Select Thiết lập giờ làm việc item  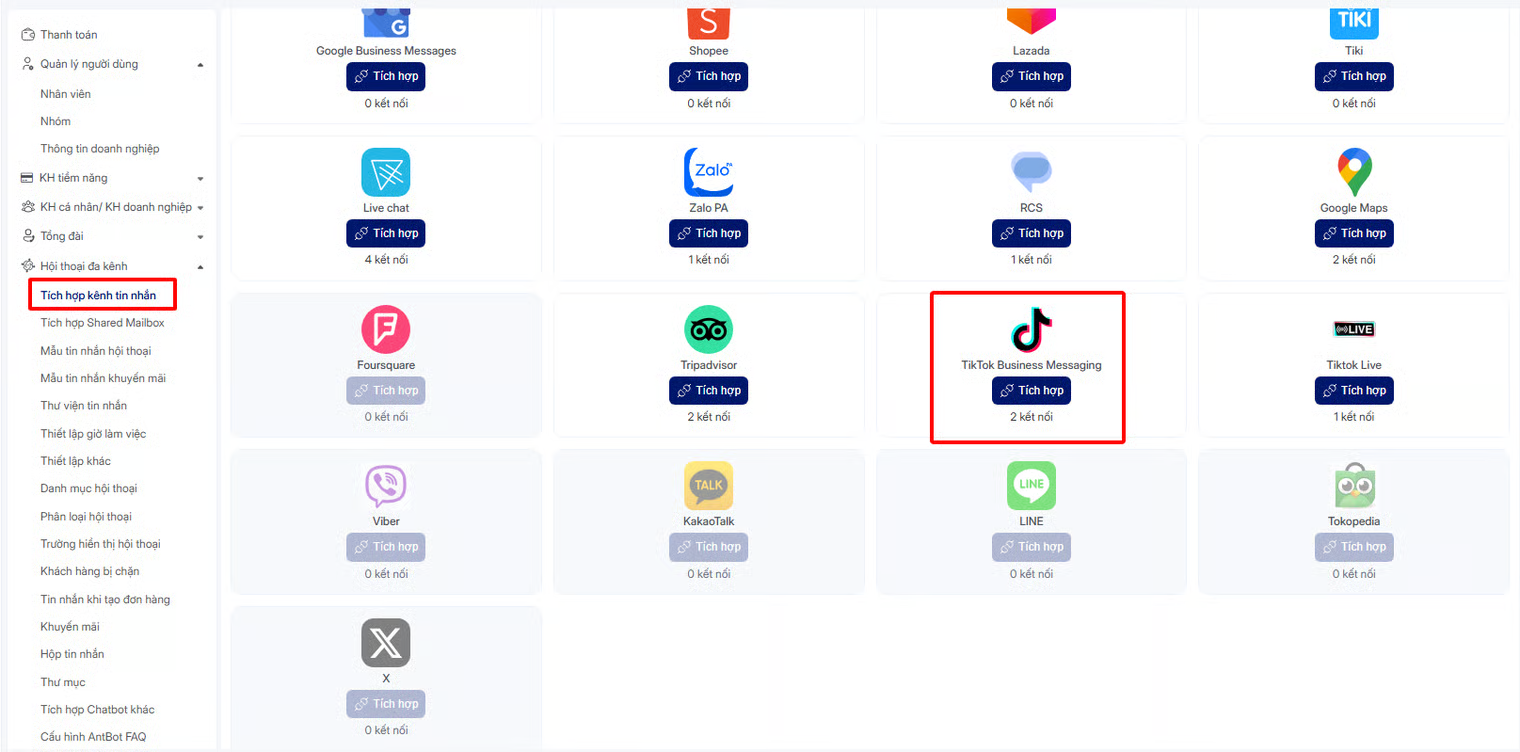point(93,434)
